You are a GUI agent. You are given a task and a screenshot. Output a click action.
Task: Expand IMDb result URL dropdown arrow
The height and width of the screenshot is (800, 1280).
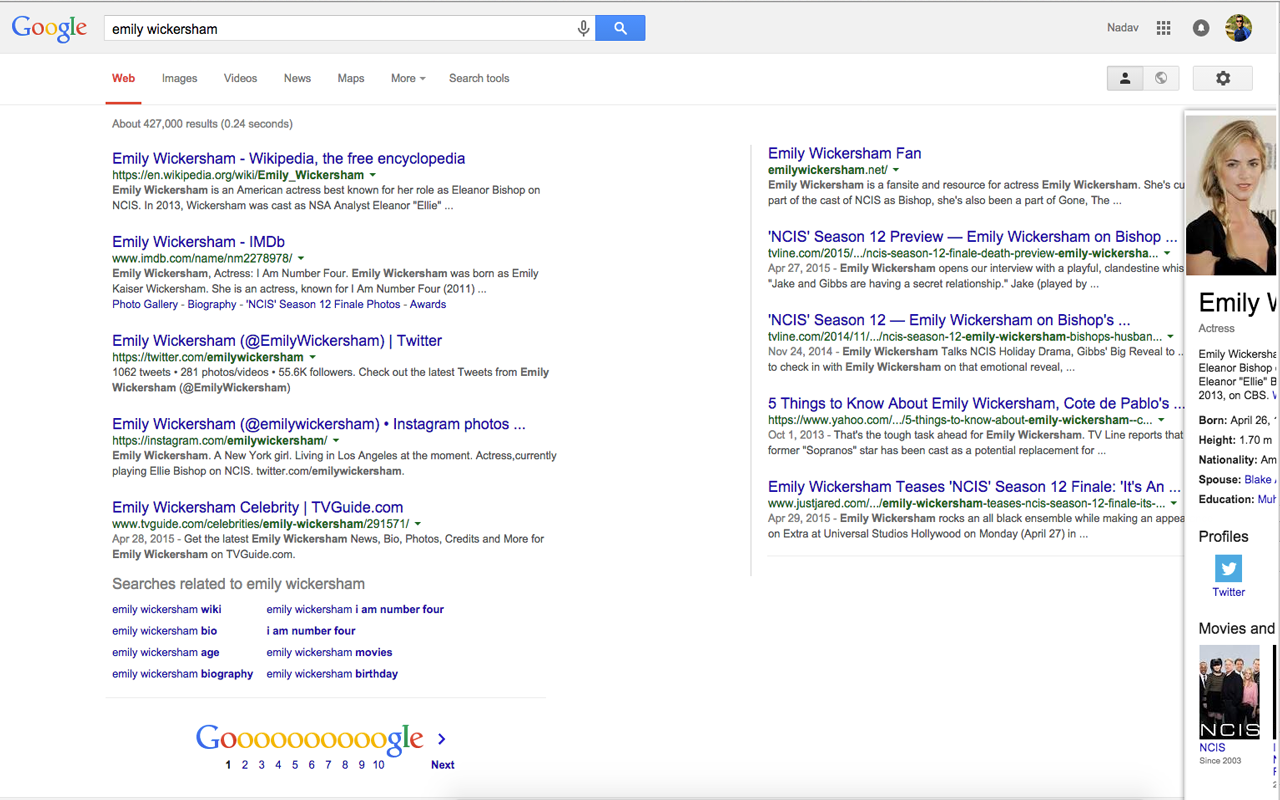tap(301, 258)
